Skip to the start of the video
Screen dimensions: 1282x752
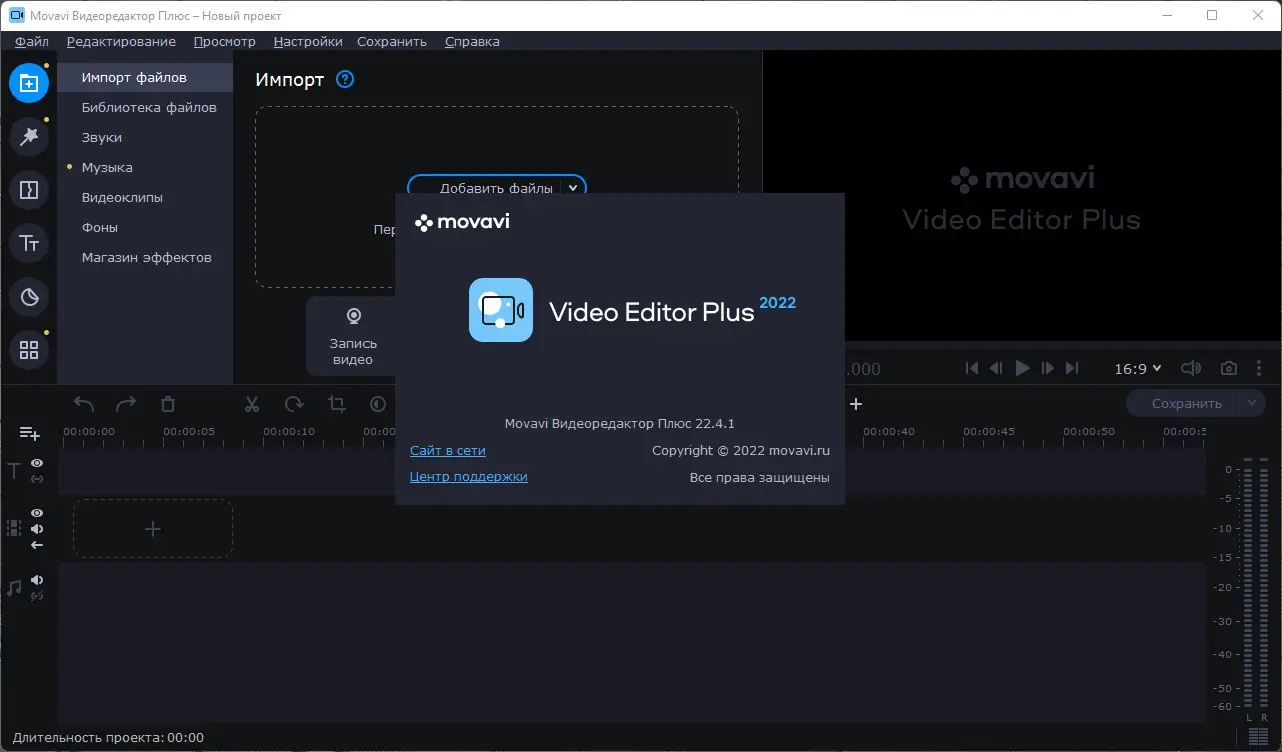tap(972, 368)
